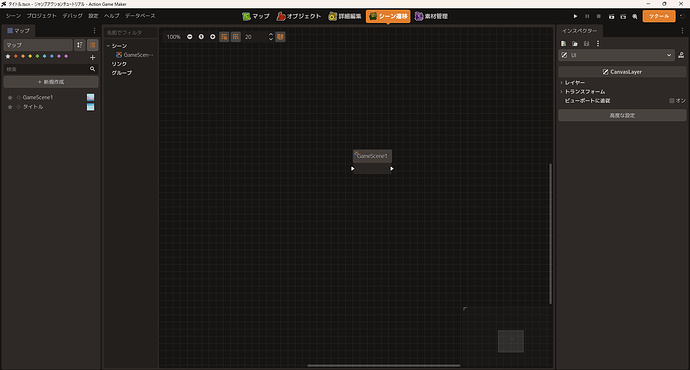
Task: Click the plus icon beside the color tags
Action: coord(92,57)
